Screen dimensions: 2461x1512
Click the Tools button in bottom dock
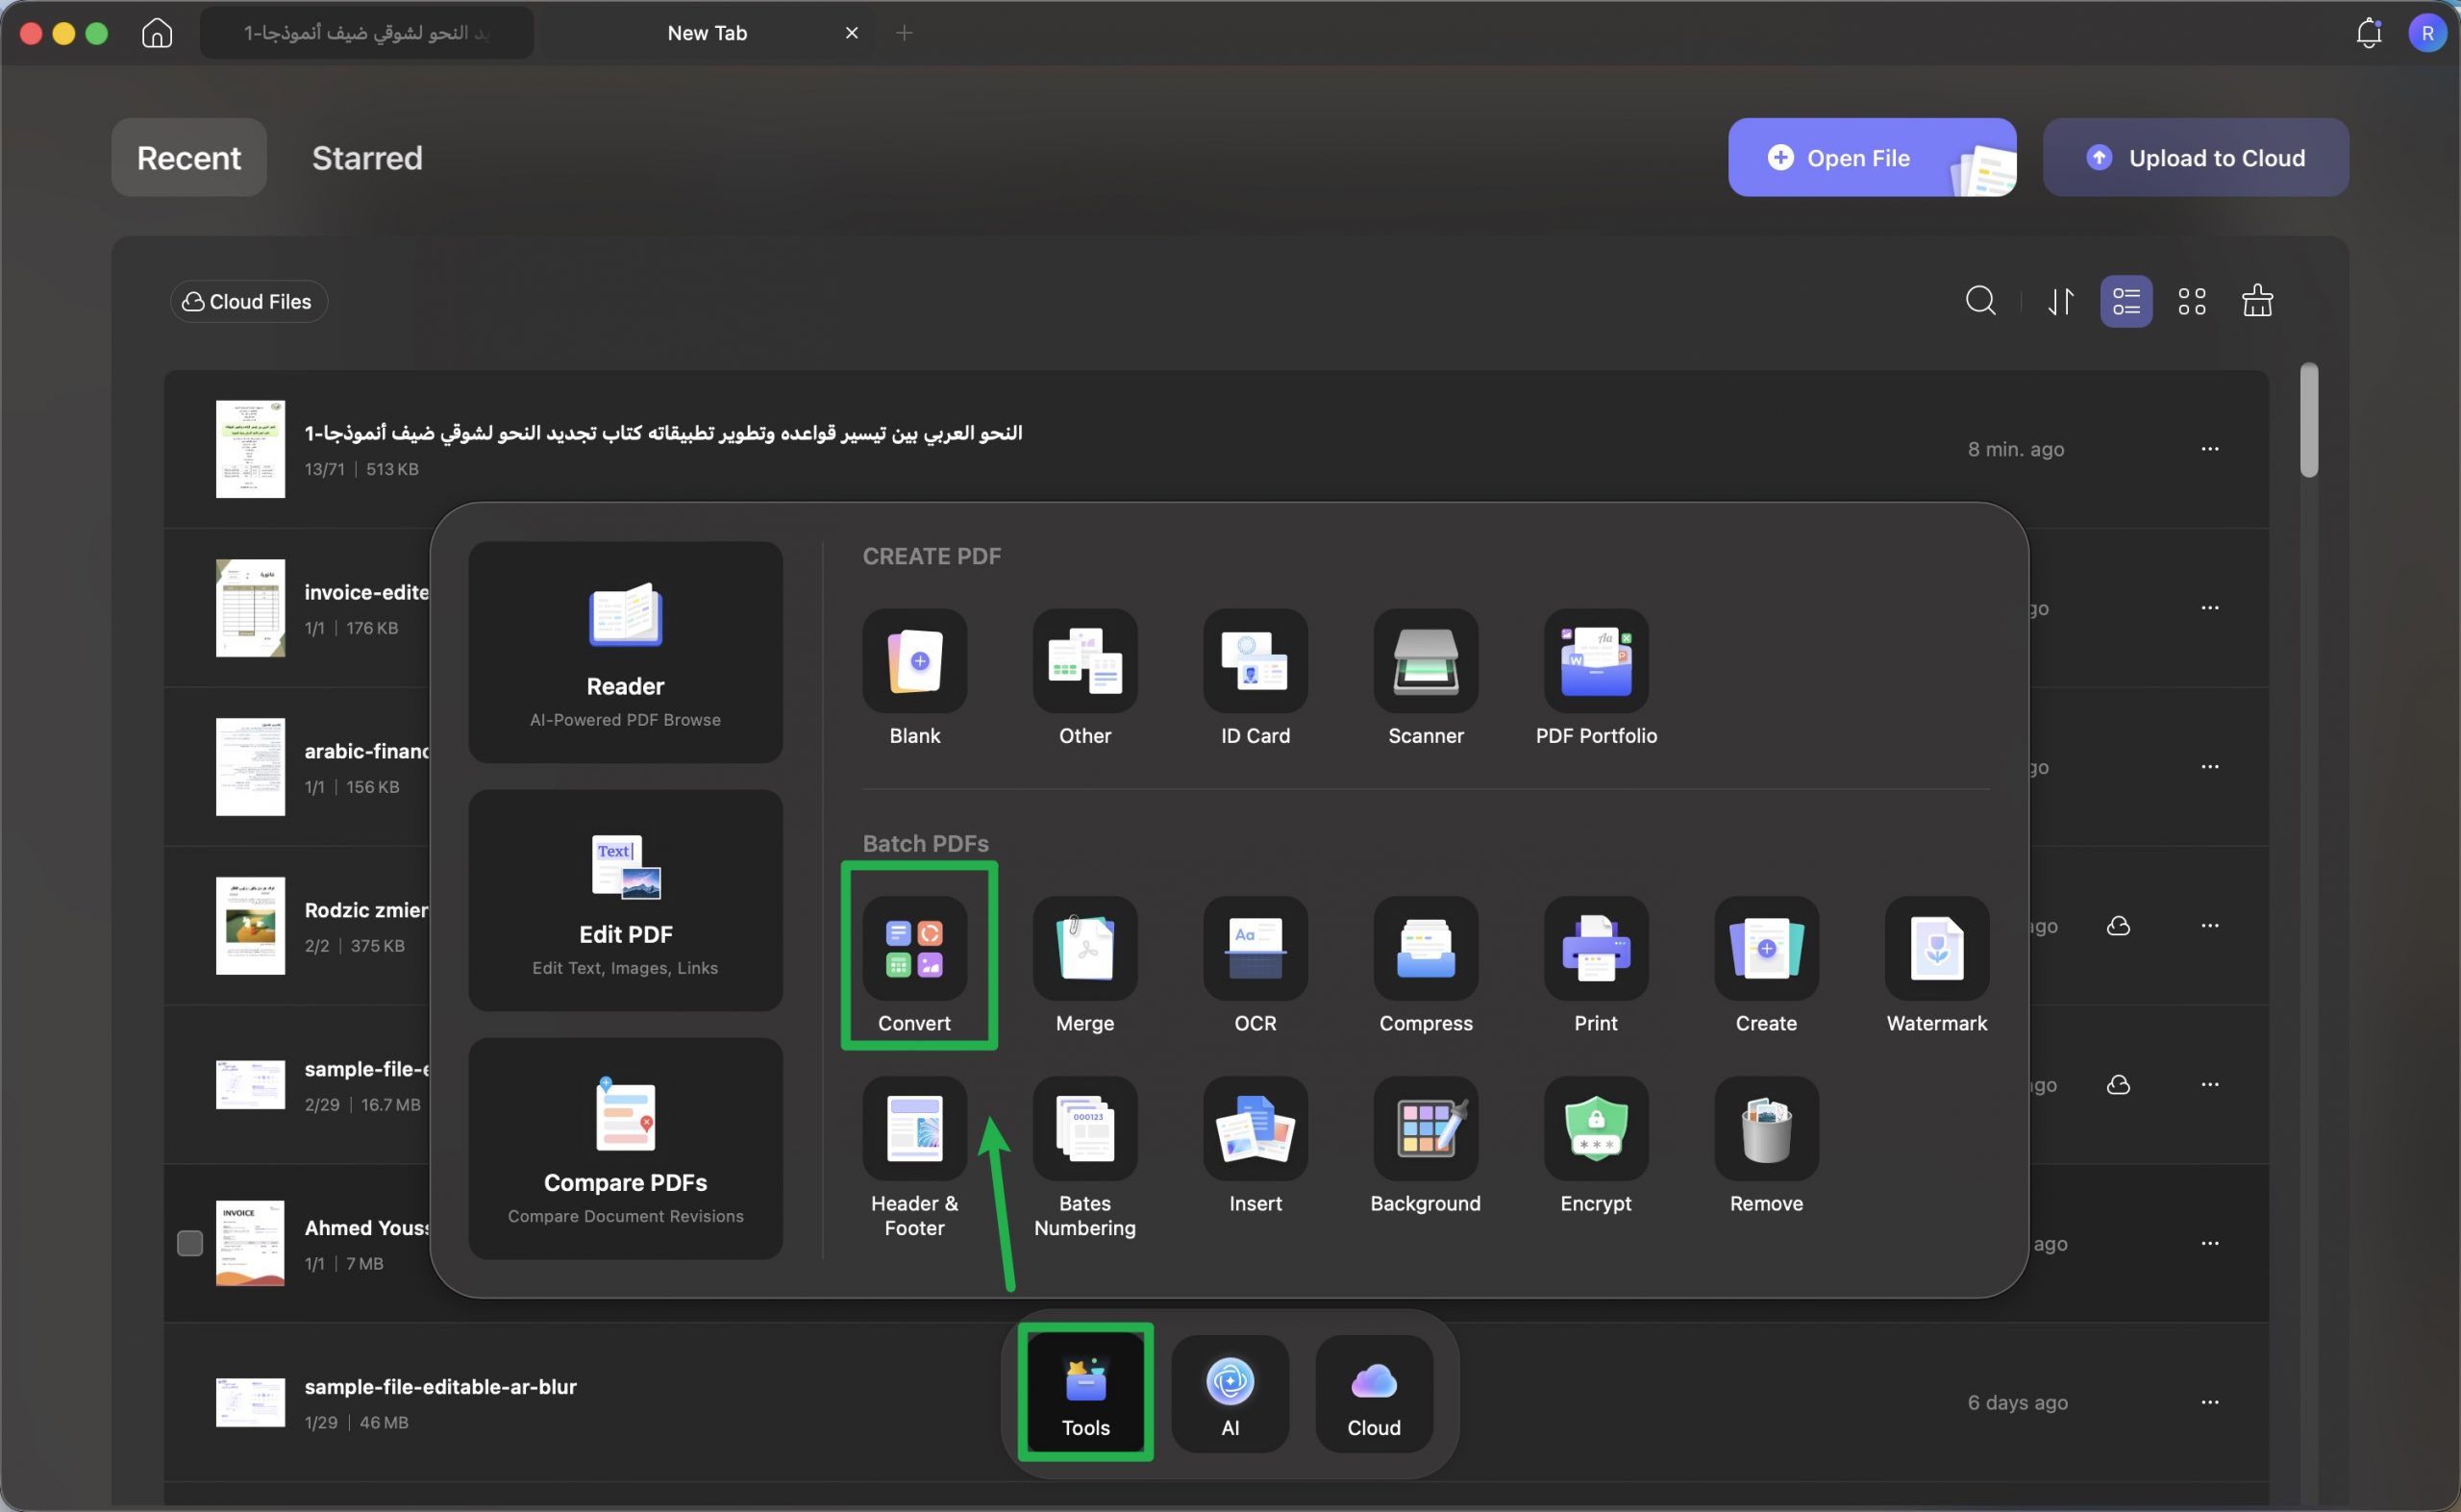[x=1086, y=1393]
